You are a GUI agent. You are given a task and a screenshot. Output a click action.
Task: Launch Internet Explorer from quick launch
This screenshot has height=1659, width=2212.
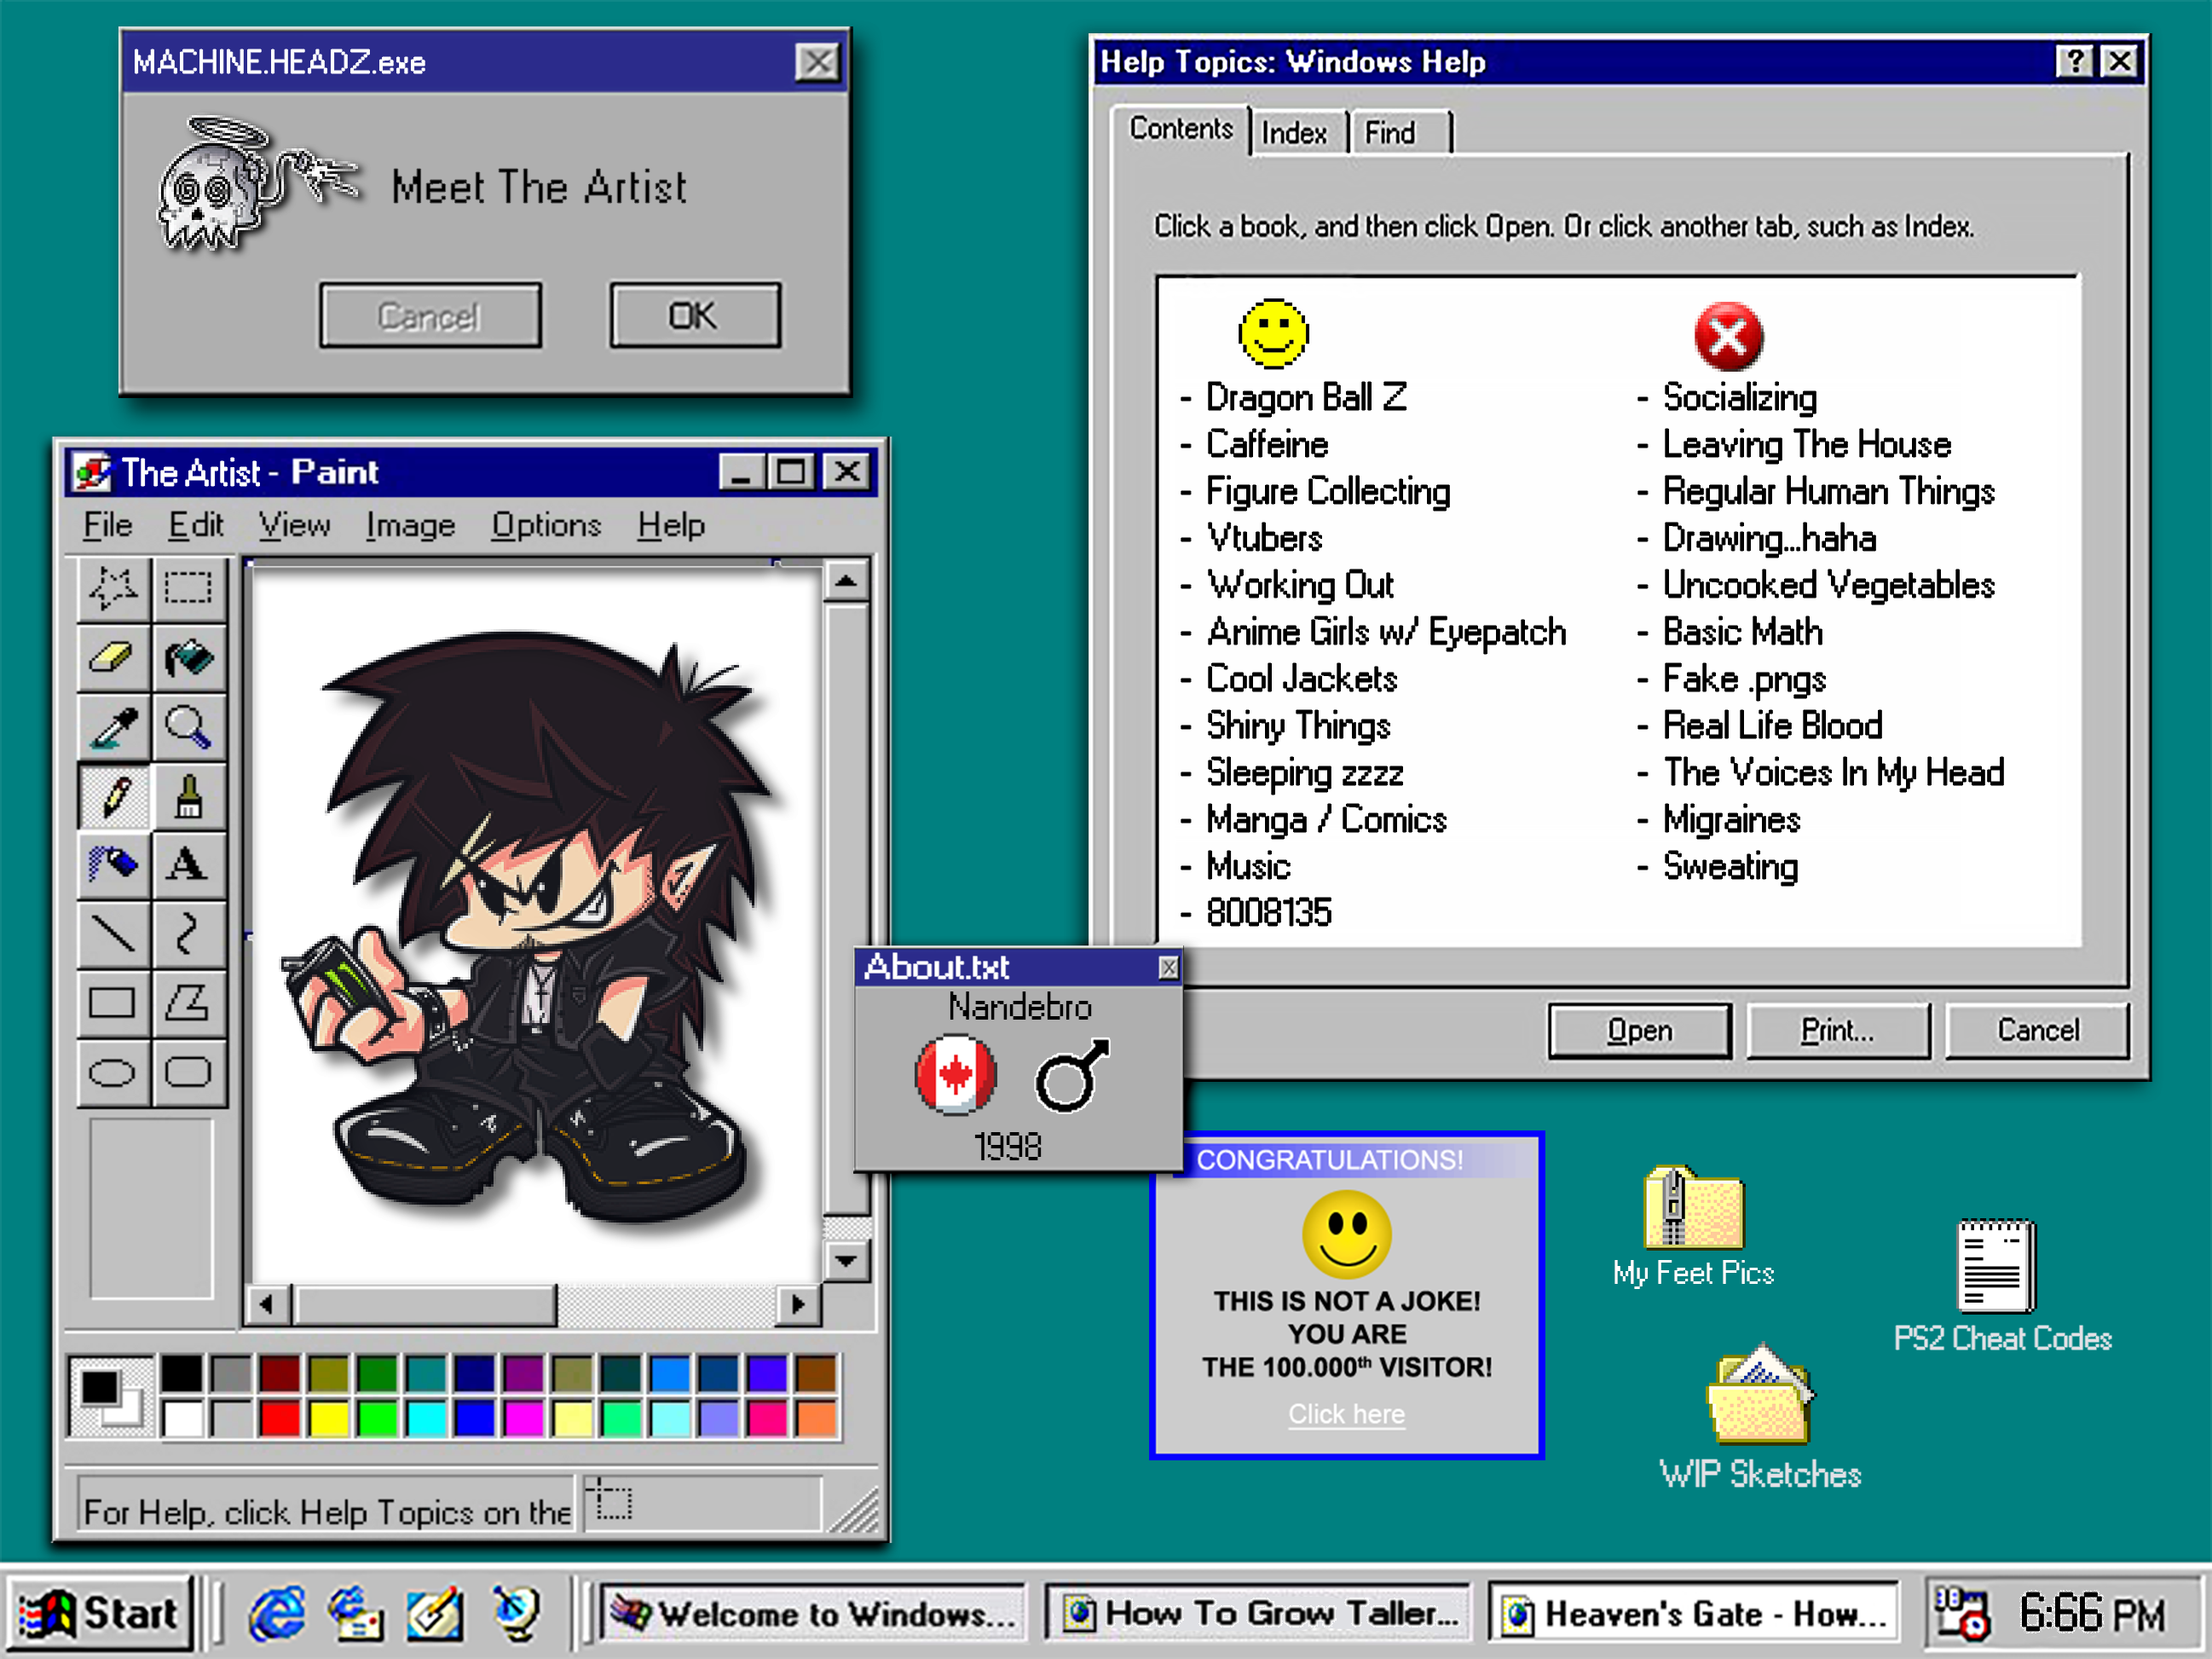[277, 1613]
